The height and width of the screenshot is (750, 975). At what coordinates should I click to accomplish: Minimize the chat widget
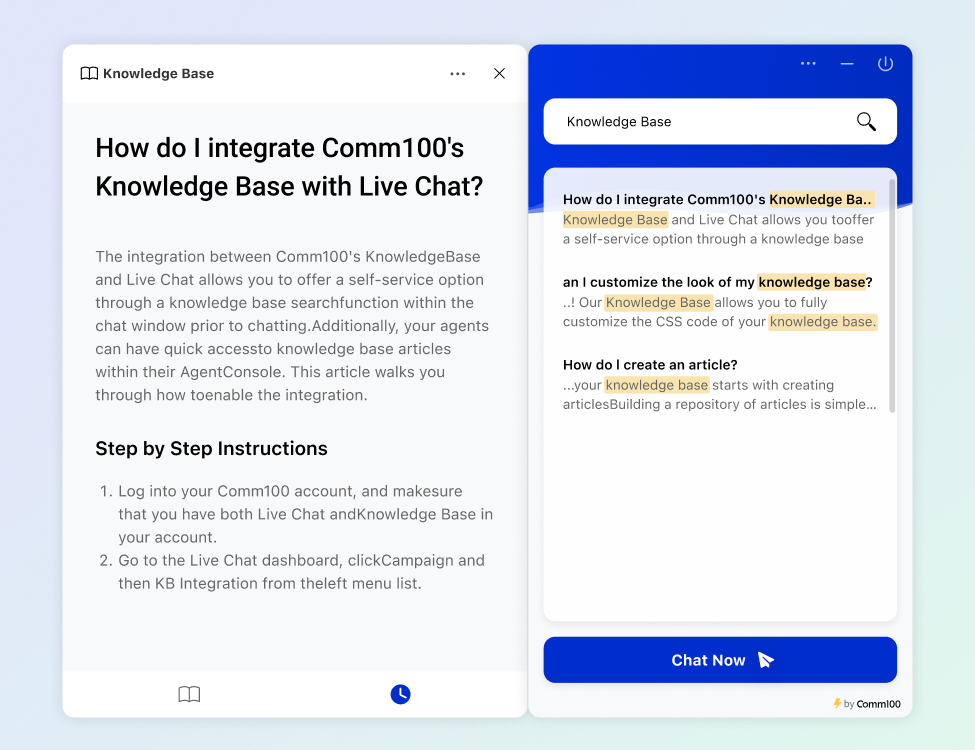847,63
